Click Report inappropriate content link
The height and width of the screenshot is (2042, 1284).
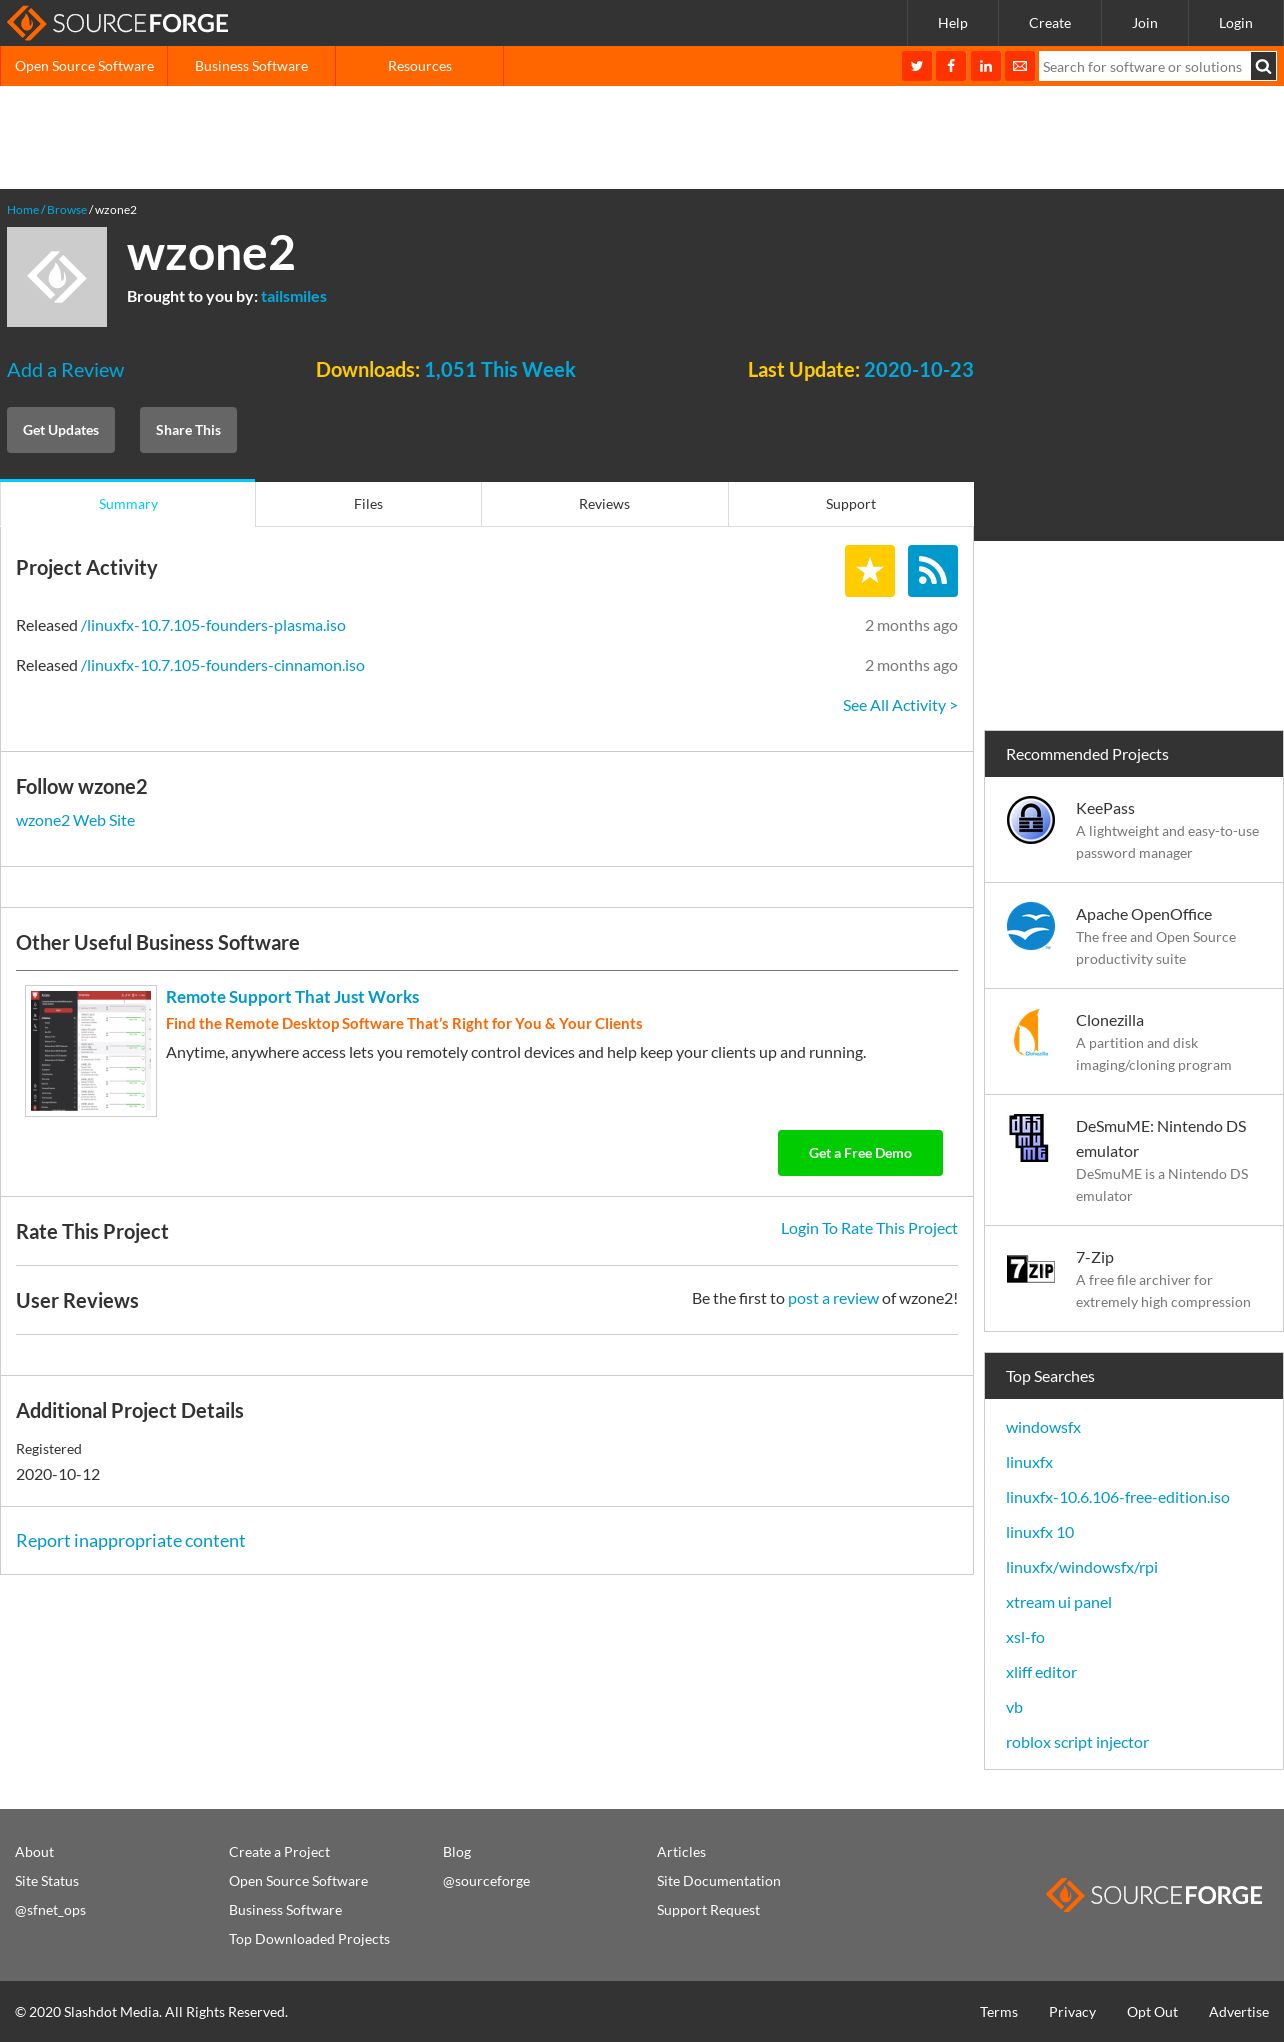130,1541
